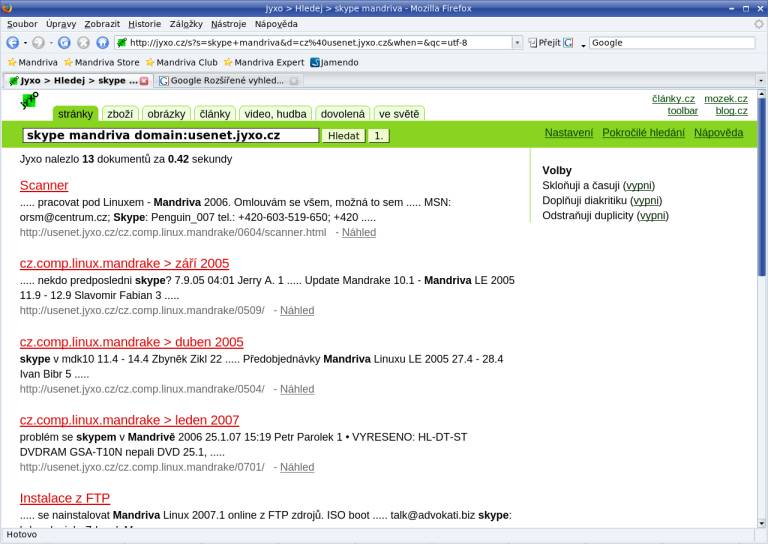Stop loading with the Stop icon

[x=83, y=43]
